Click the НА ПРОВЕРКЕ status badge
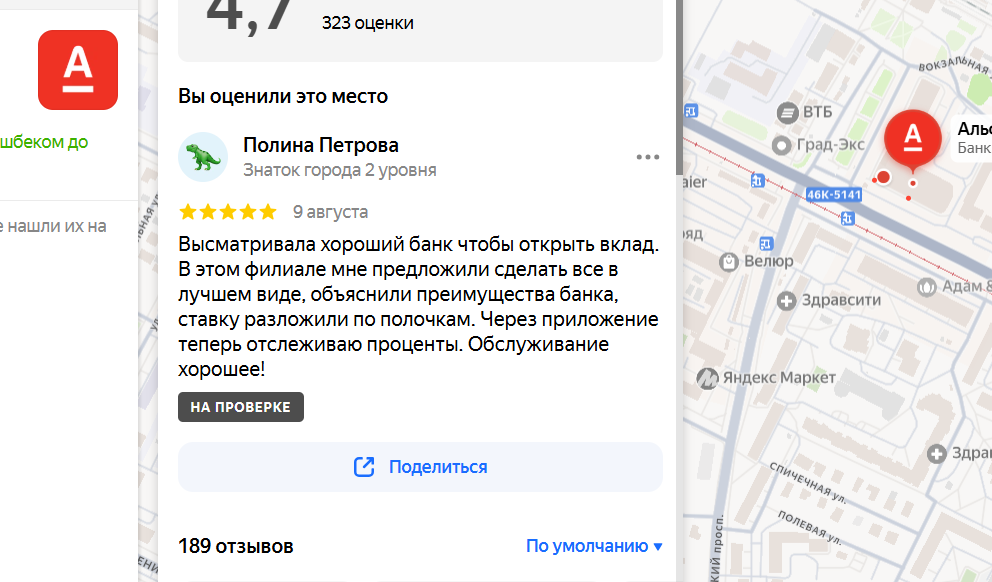Screen dimensions: 992x582 [240, 407]
